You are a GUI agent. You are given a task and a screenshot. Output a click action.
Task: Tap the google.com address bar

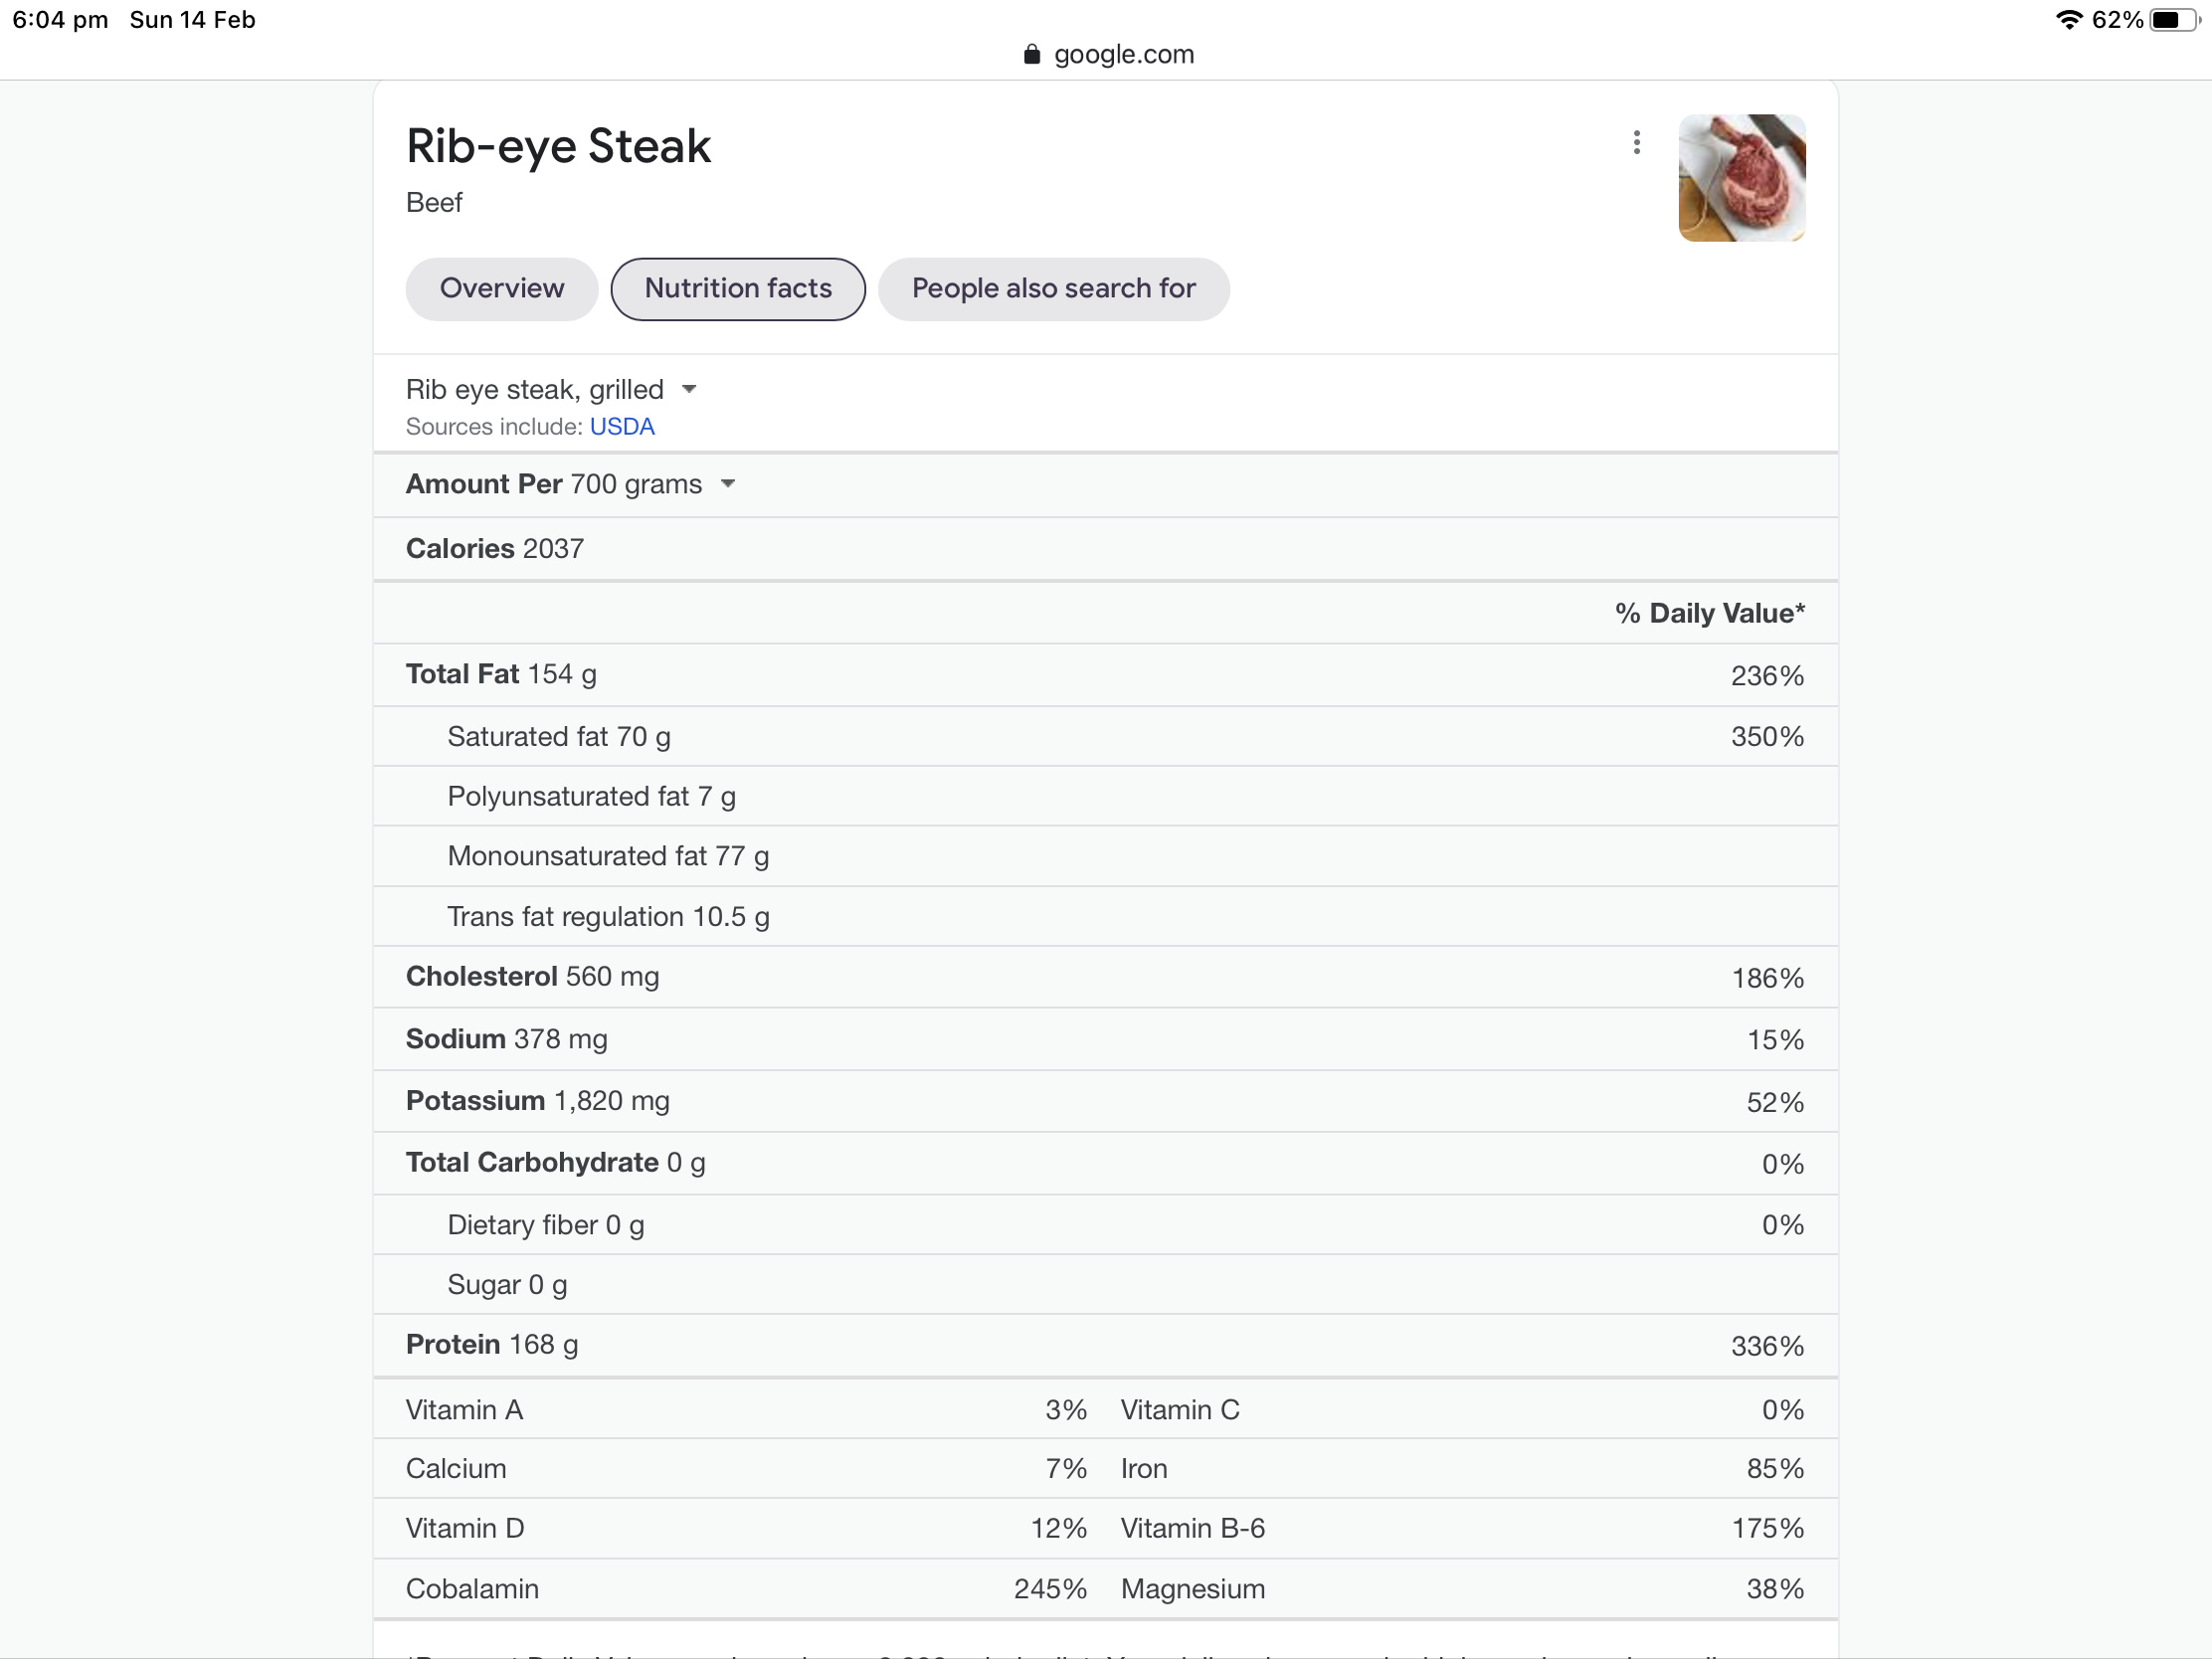click(x=1108, y=54)
